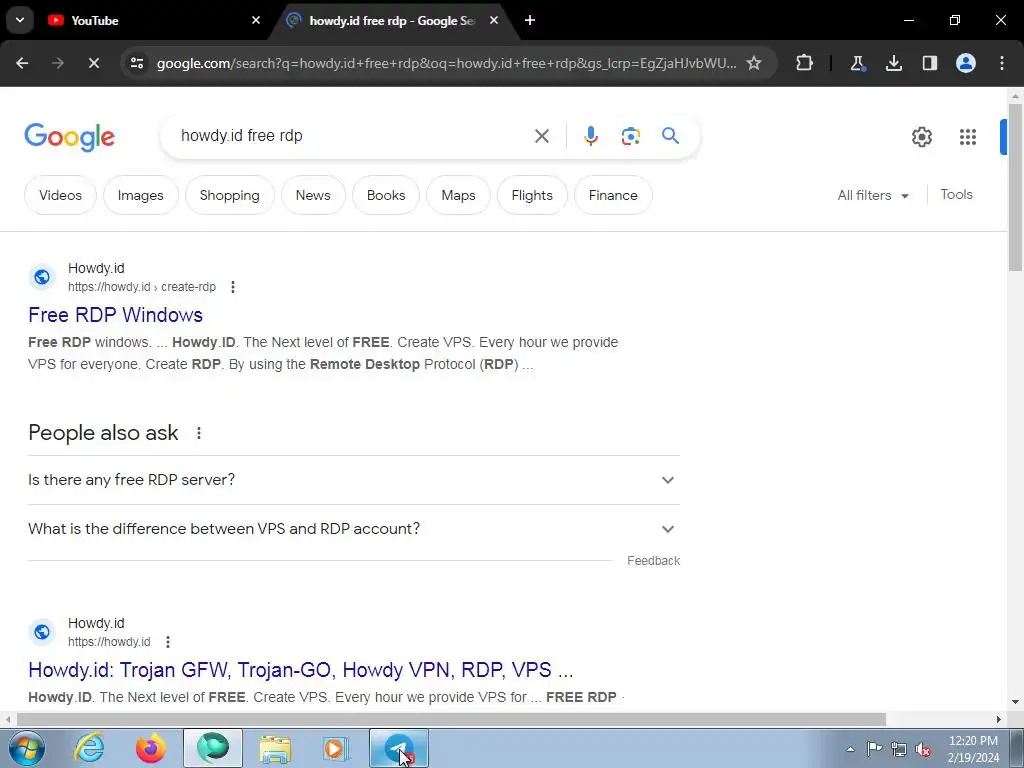Viewport: 1024px width, 768px height.
Task: Launch Firefox from the taskbar
Action: coord(150,749)
